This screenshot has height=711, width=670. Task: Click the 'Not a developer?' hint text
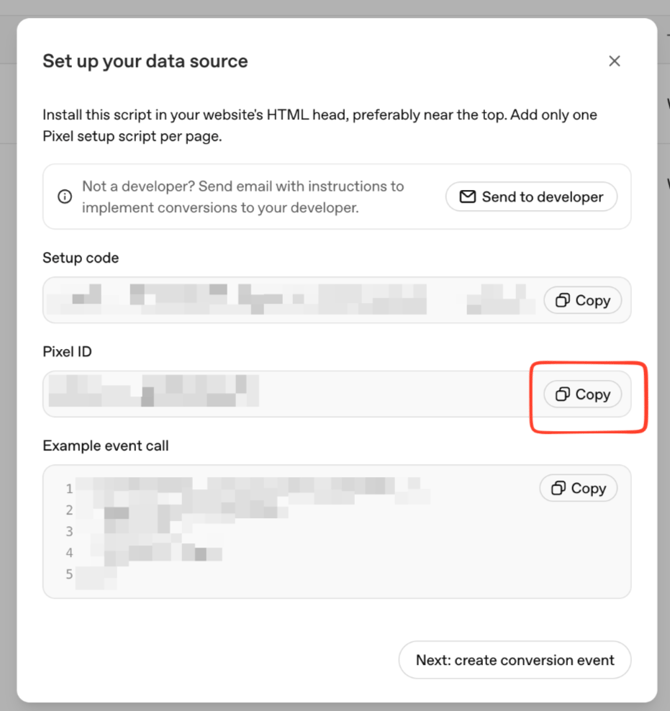point(243,196)
